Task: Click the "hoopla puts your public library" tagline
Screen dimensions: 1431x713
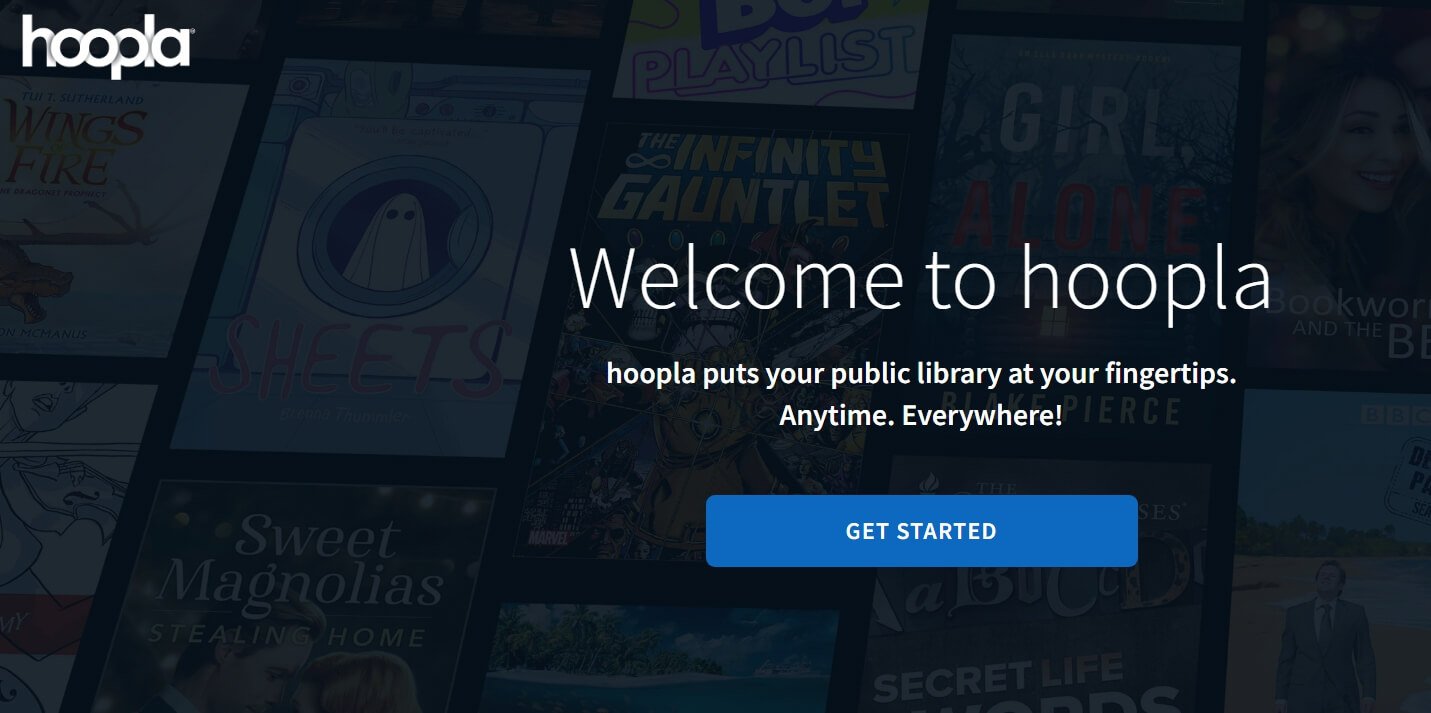Action: click(x=921, y=375)
